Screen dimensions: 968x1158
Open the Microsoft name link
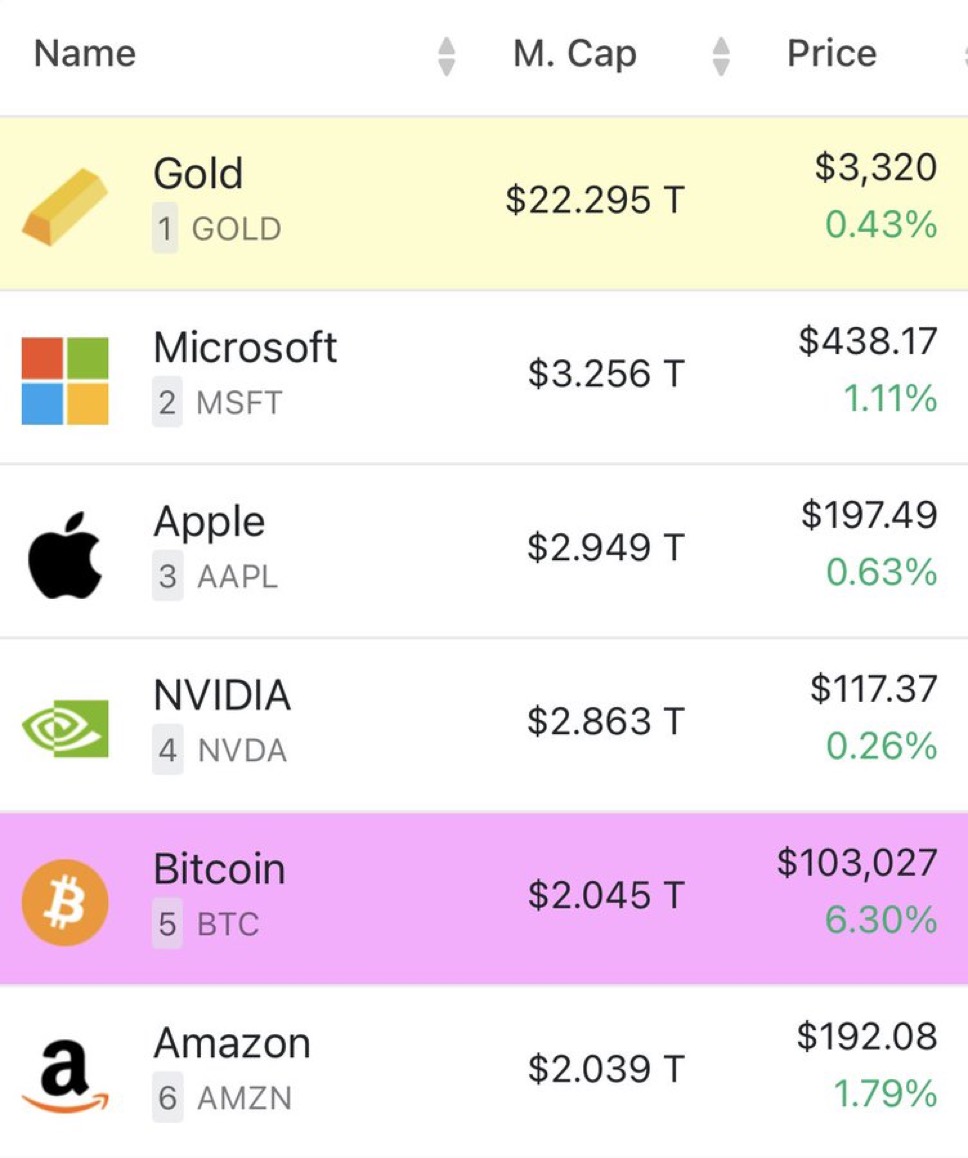245,346
